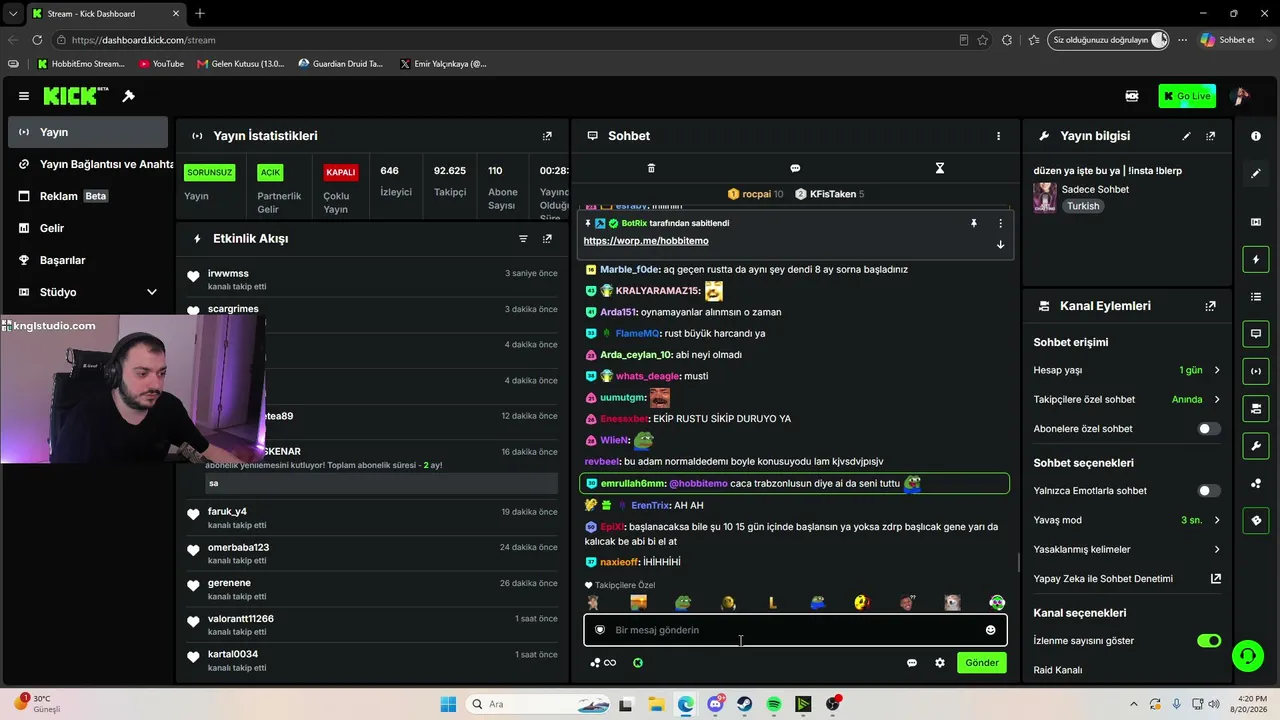Screen dimensions: 1280x720
Task: Open Yasaklanmış kelimeler chevron
Action: pos(1217,549)
